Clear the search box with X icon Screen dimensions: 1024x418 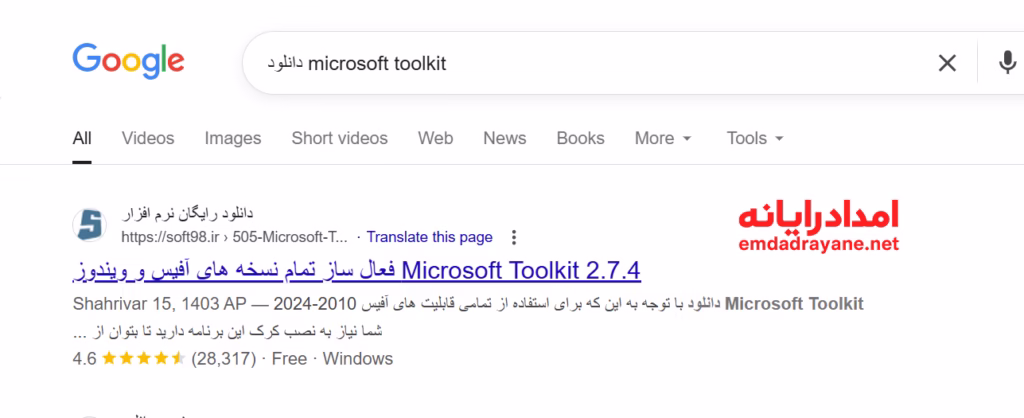[946, 63]
